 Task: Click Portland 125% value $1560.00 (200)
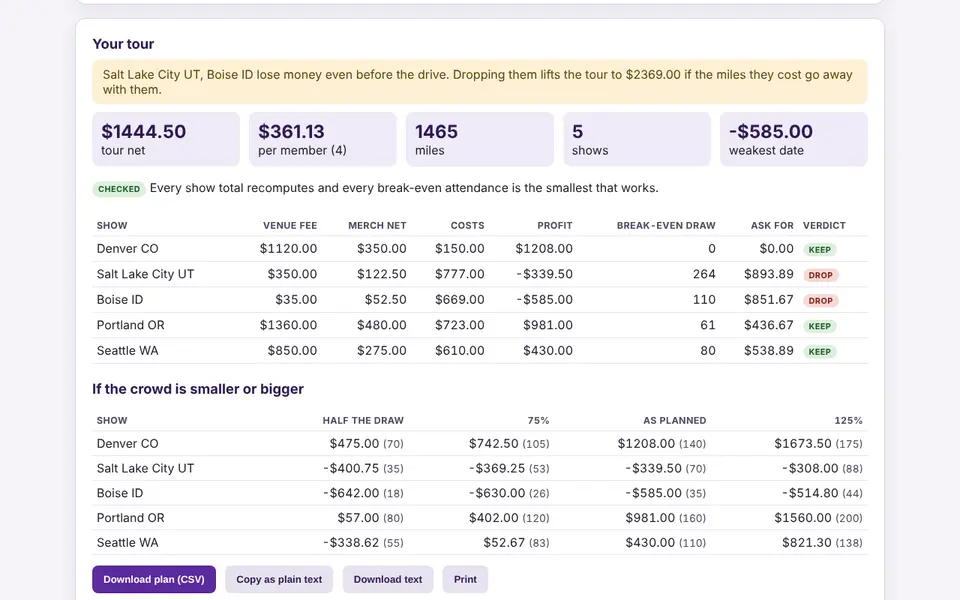click(x=819, y=518)
